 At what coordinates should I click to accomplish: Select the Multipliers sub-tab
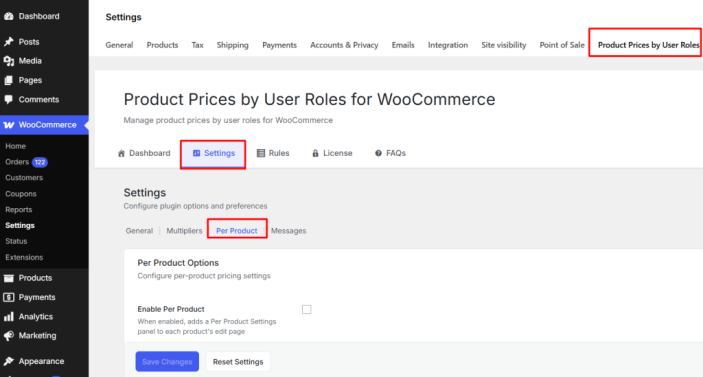[184, 231]
